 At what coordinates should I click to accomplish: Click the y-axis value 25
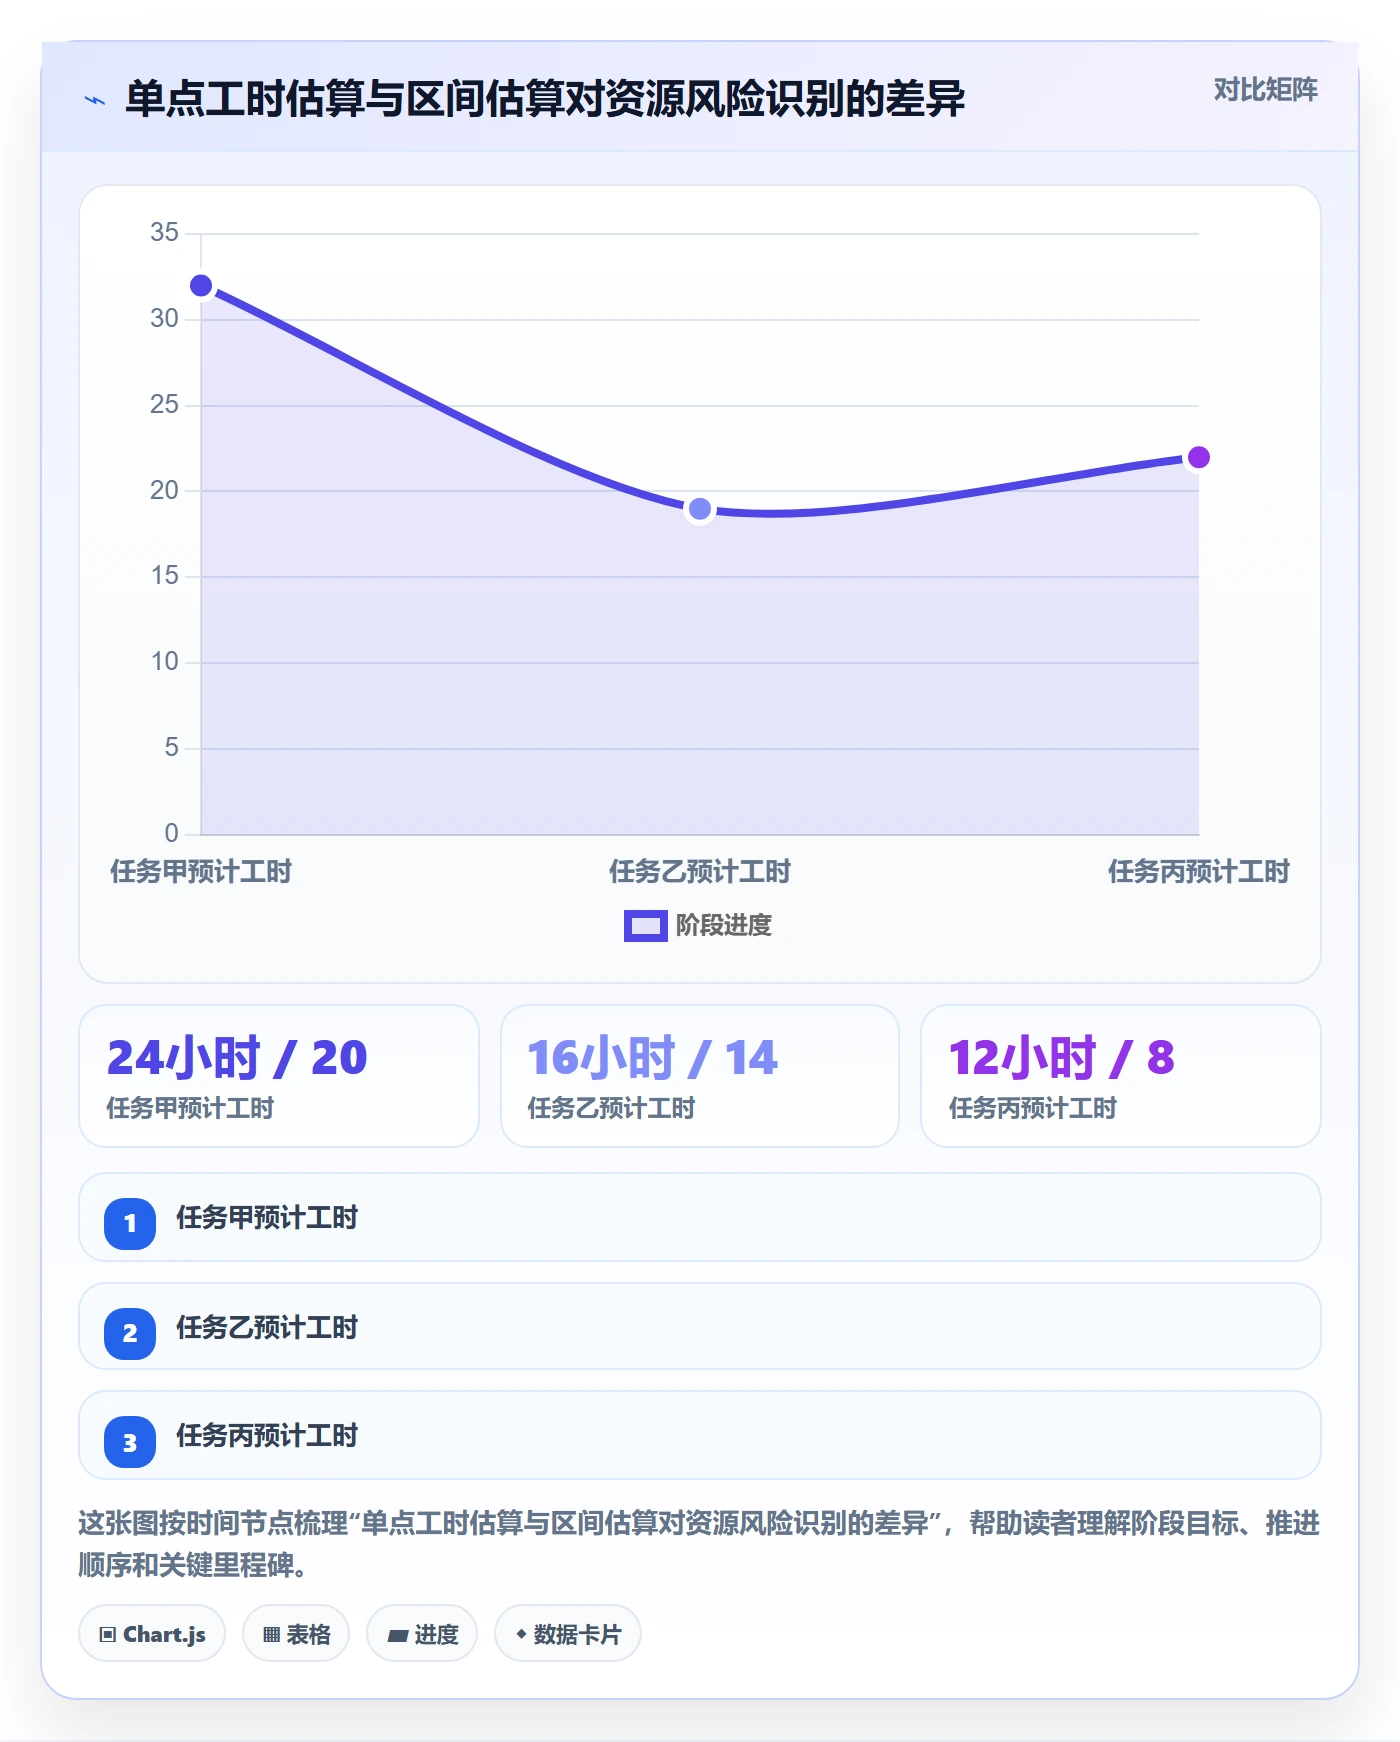point(164,405)
